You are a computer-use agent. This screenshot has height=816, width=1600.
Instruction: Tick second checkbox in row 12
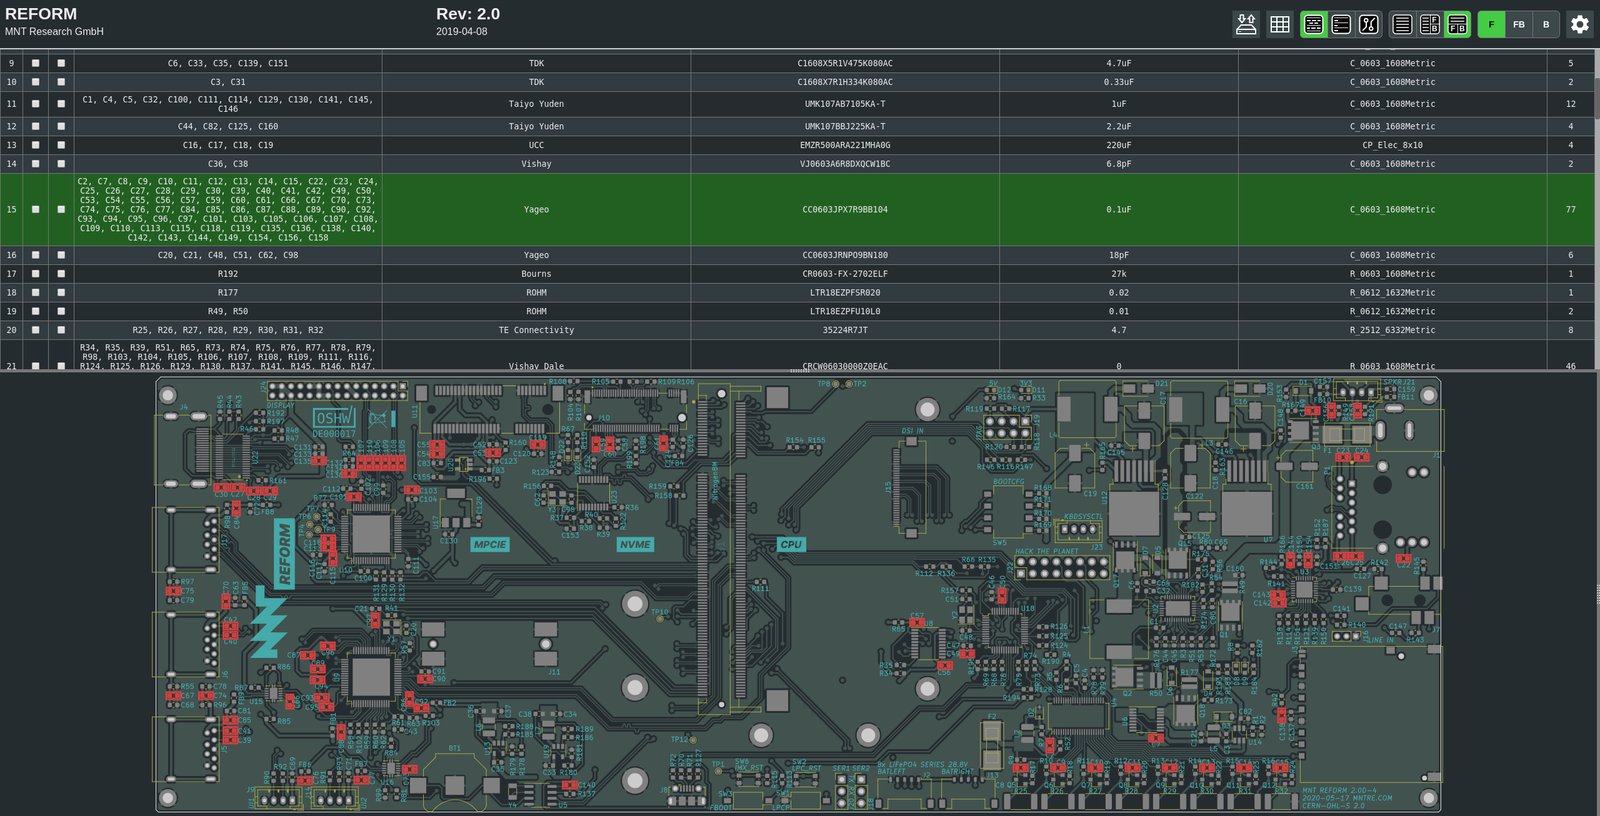pyautogui.click(x=61, y=126)
